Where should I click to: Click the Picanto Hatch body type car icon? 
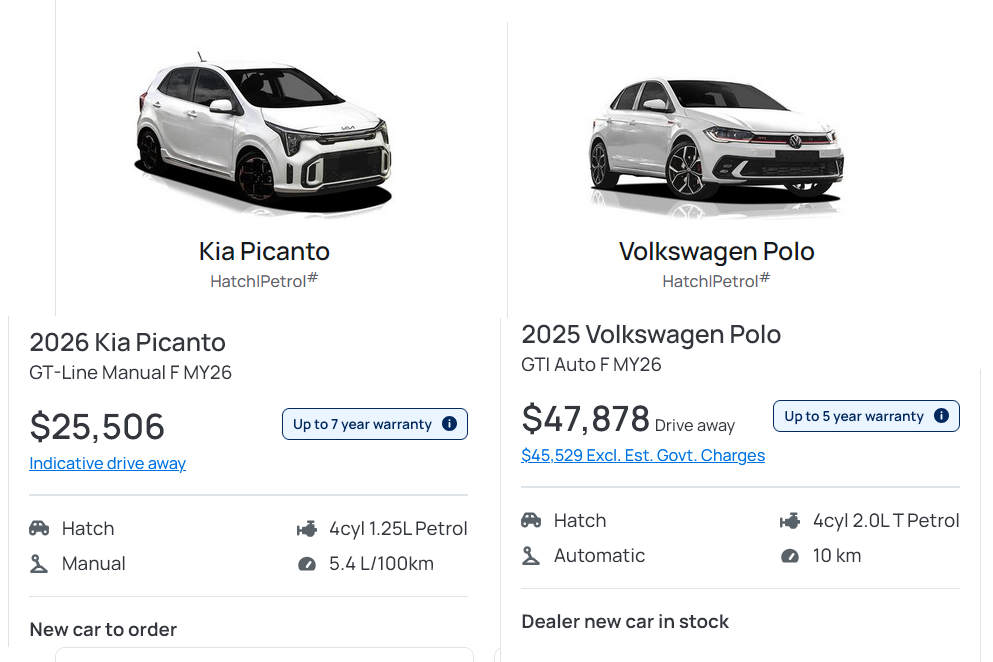39,528
